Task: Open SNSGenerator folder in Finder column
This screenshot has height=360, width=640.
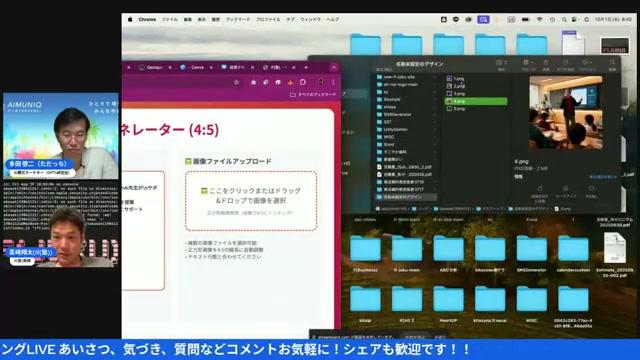Action: point(405,114)
